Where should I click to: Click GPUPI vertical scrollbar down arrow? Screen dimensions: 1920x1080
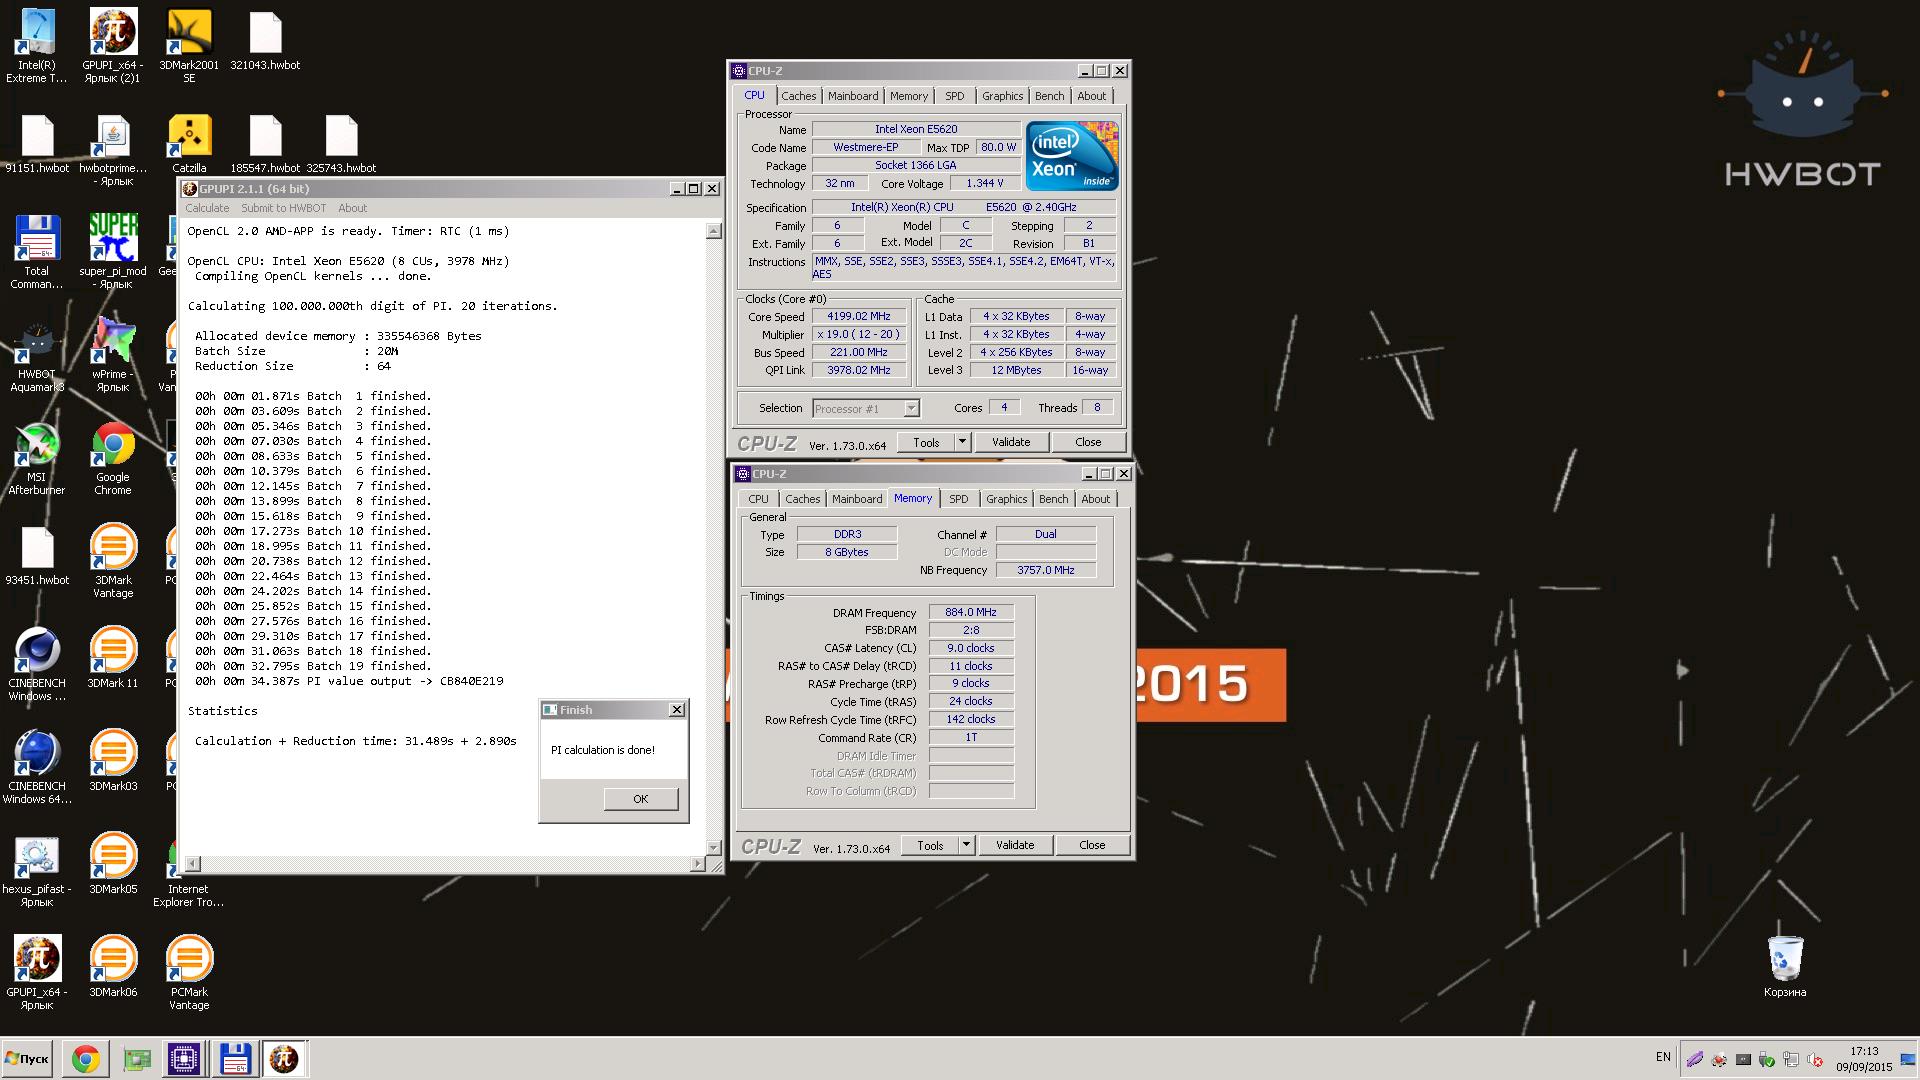tap(713, 847)
